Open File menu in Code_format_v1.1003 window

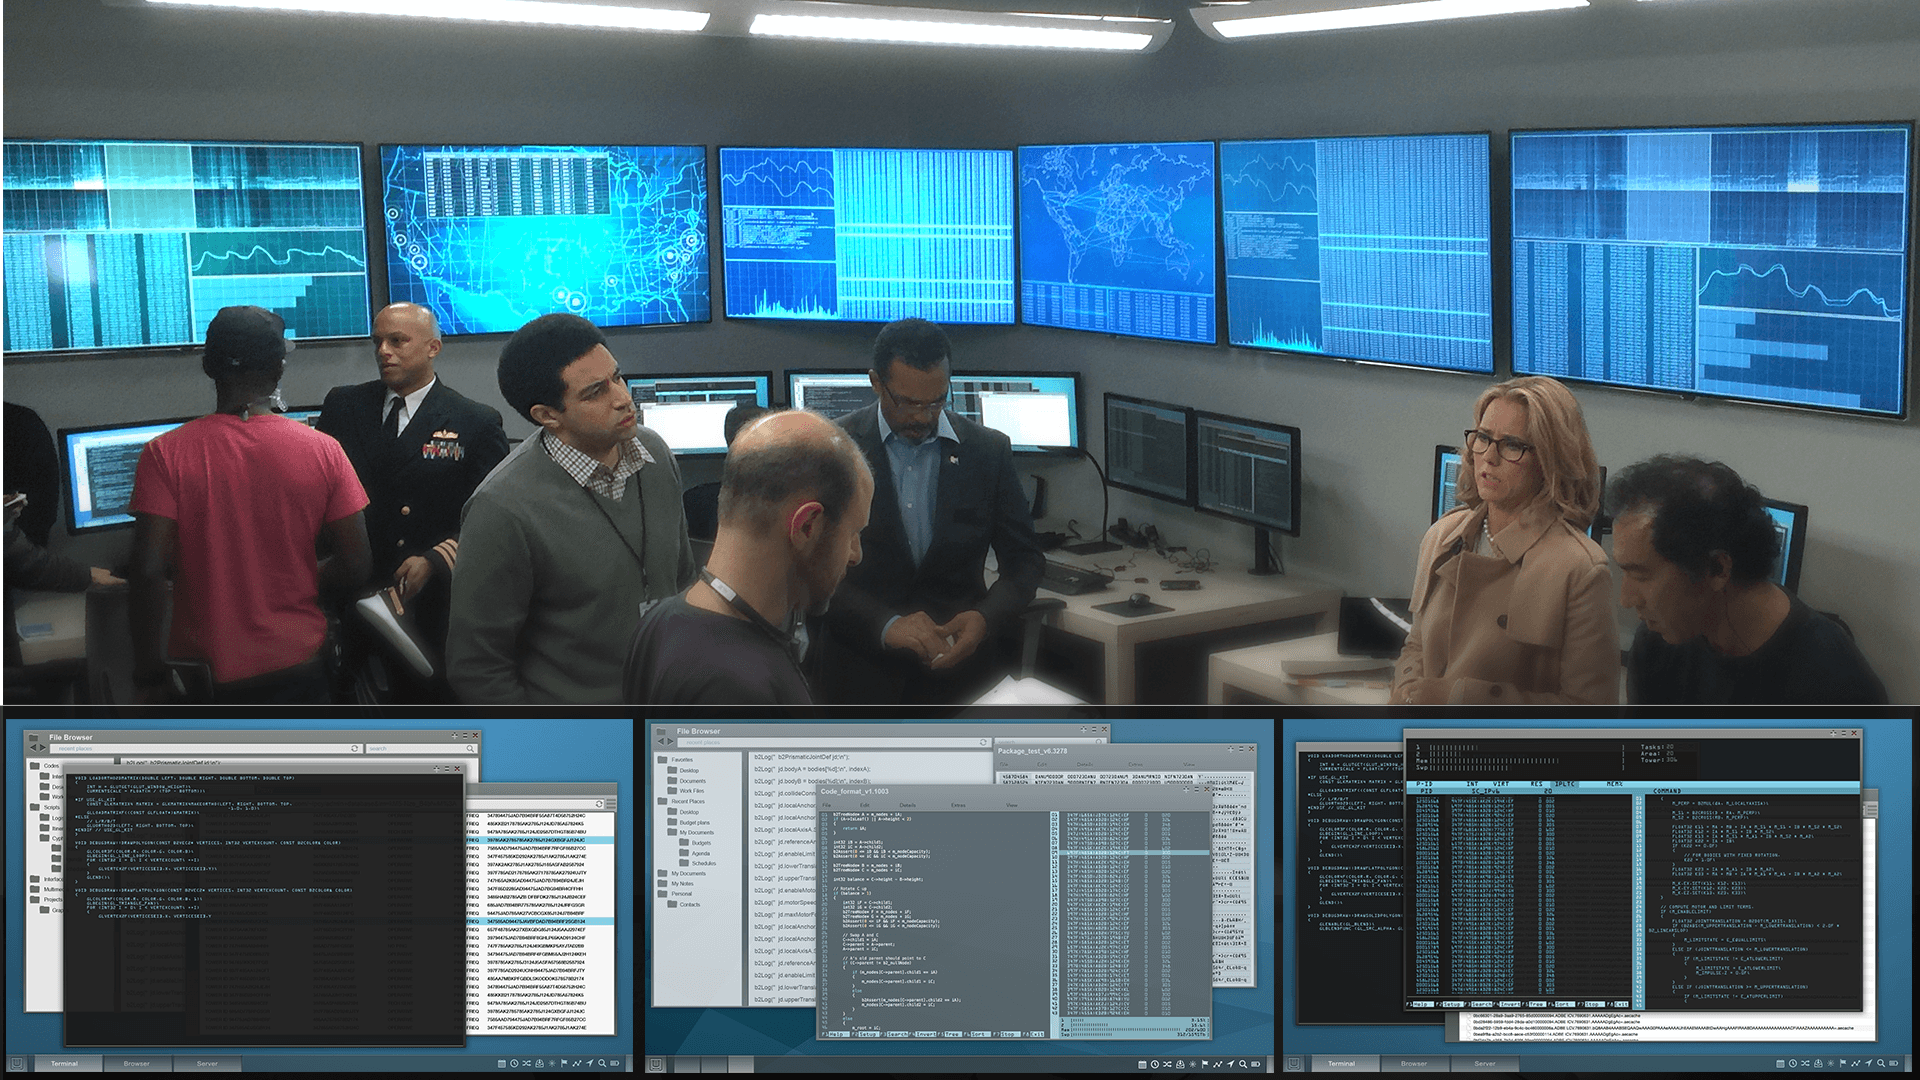[x=826, y=805]
